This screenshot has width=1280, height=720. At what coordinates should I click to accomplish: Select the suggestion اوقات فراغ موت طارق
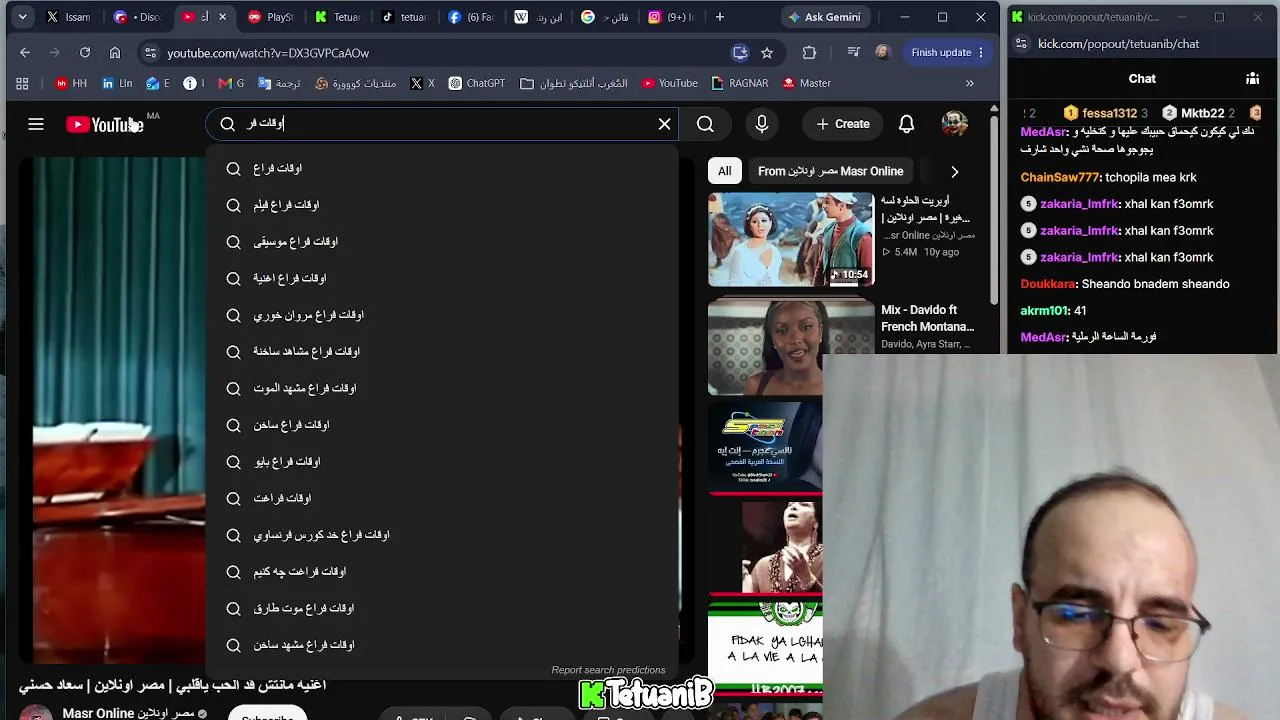coord(442,608)
